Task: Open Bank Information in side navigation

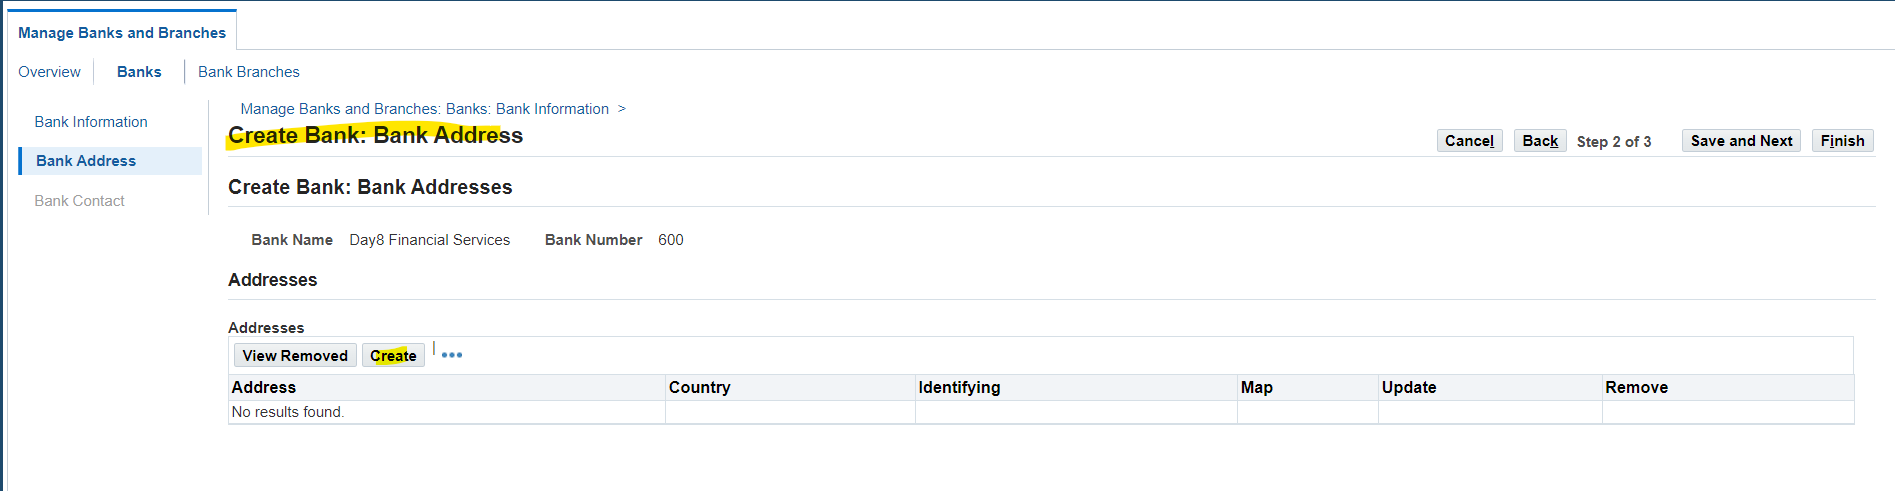Action: click(91, 122)
